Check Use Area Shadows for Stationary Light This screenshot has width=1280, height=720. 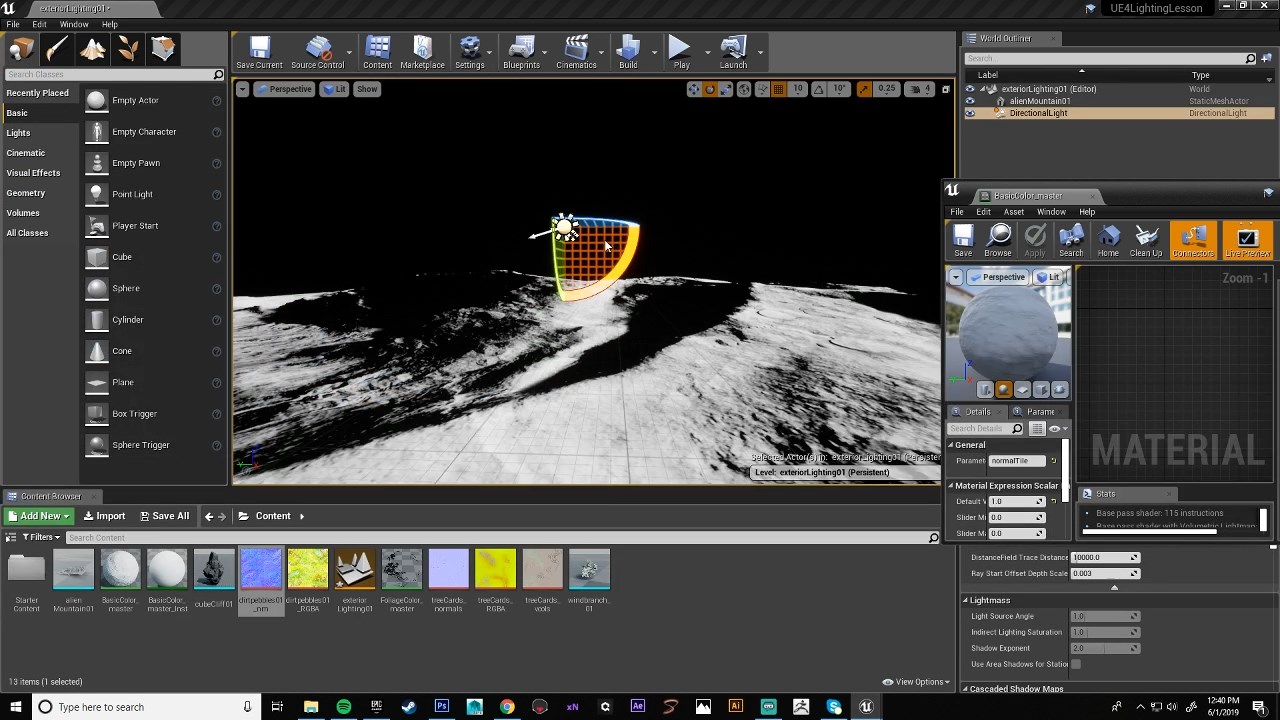[x=1076, y=664]
